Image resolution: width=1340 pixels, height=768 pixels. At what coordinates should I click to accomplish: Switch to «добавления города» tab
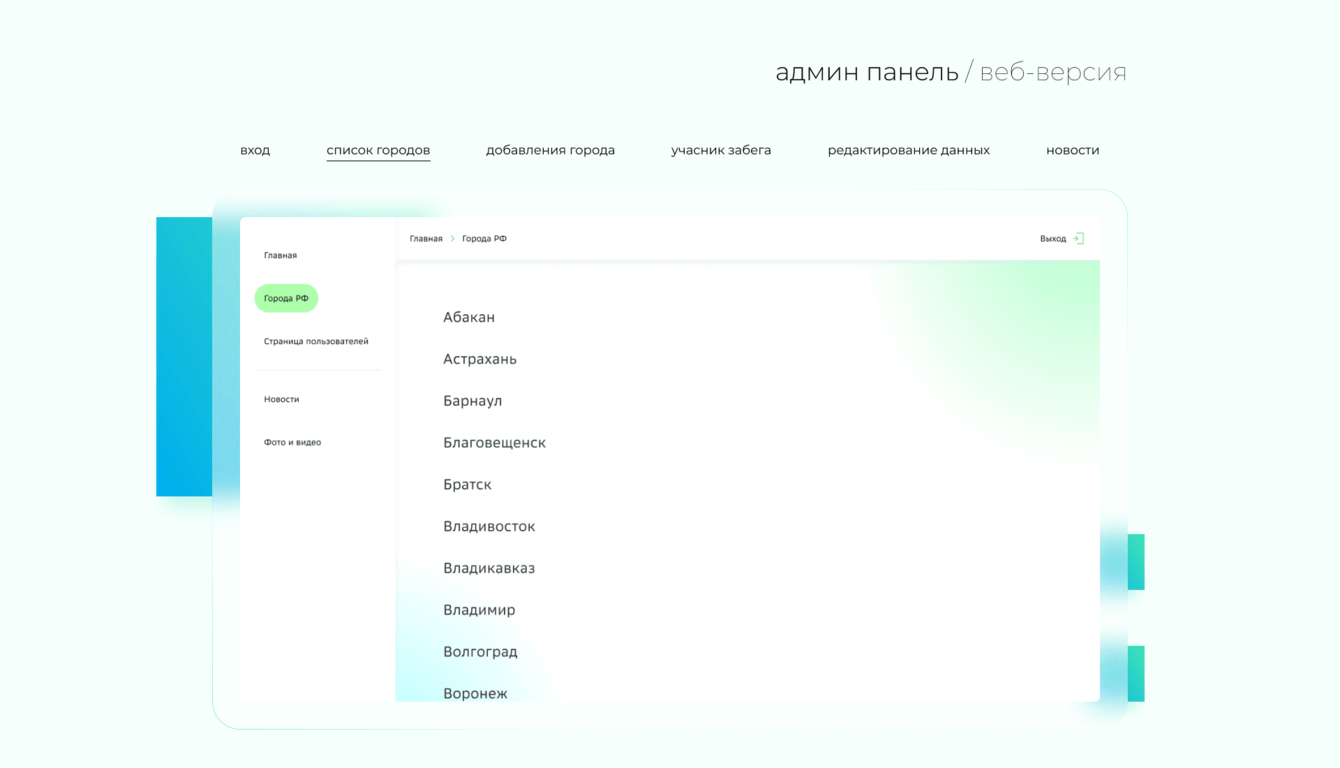click(x=550, y=150)
